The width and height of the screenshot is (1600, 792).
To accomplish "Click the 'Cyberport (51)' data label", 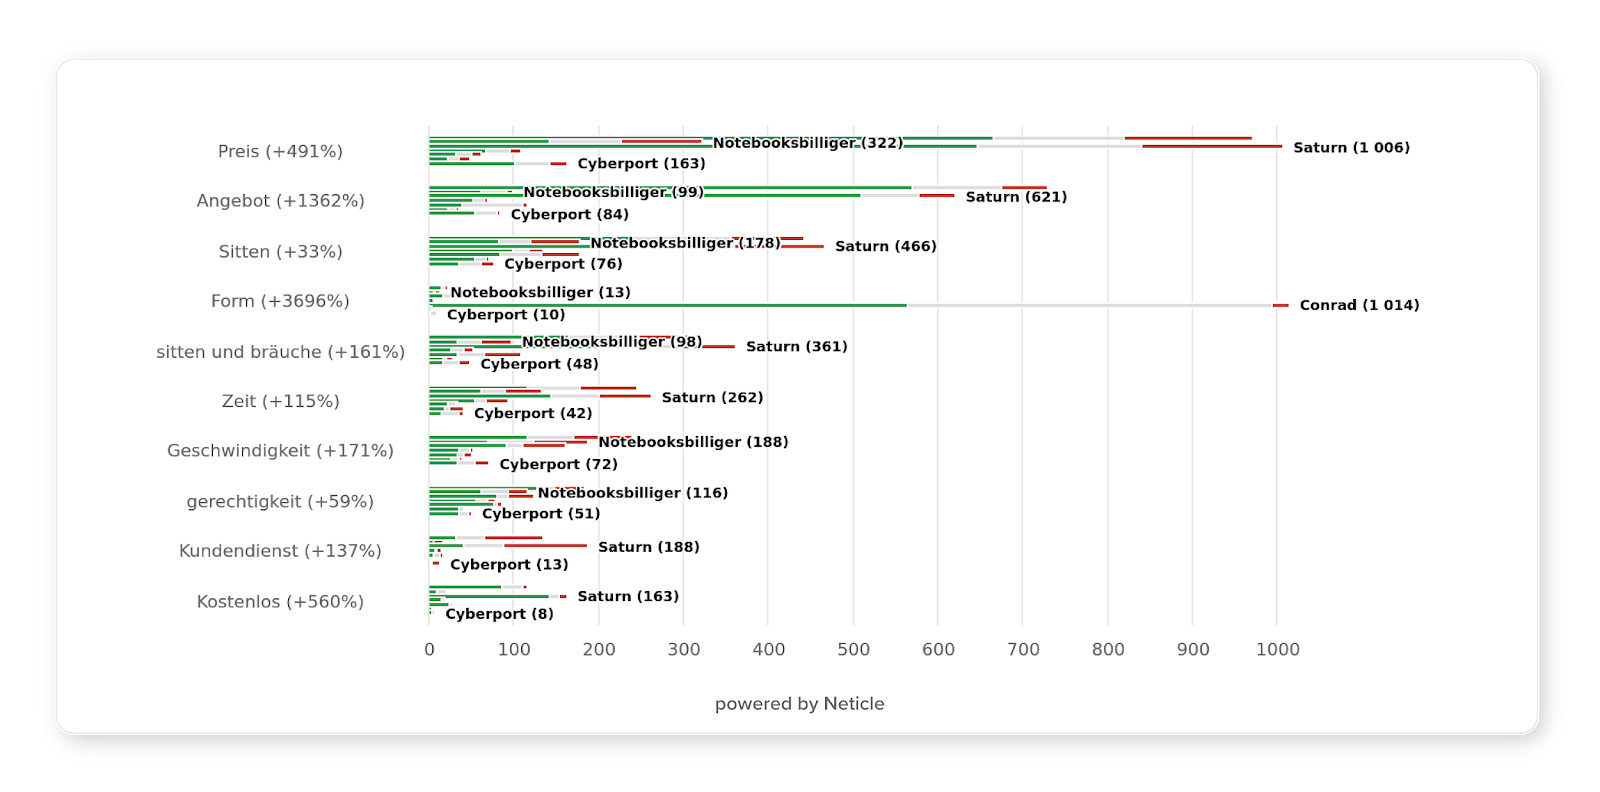I will [541, 514].
